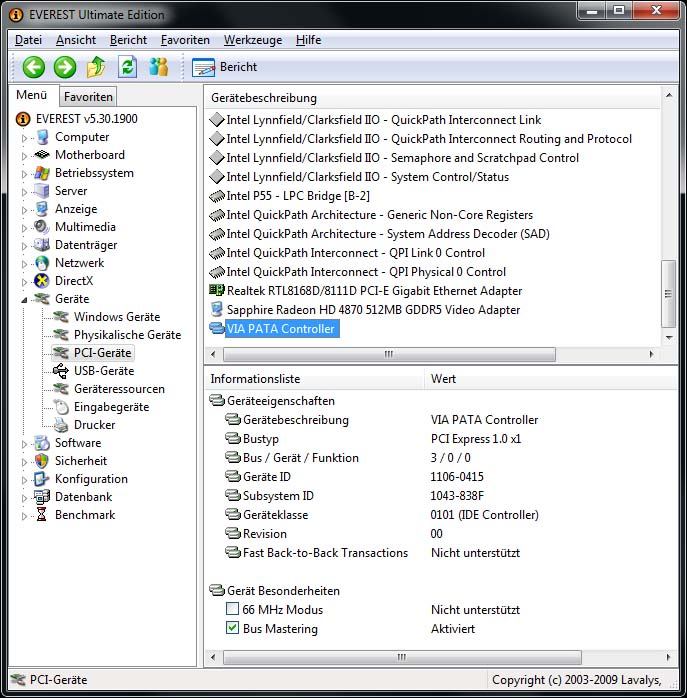Click the Multimedia speaker icon
Viewport: 687px width, 698px height.
coord(41,227)
